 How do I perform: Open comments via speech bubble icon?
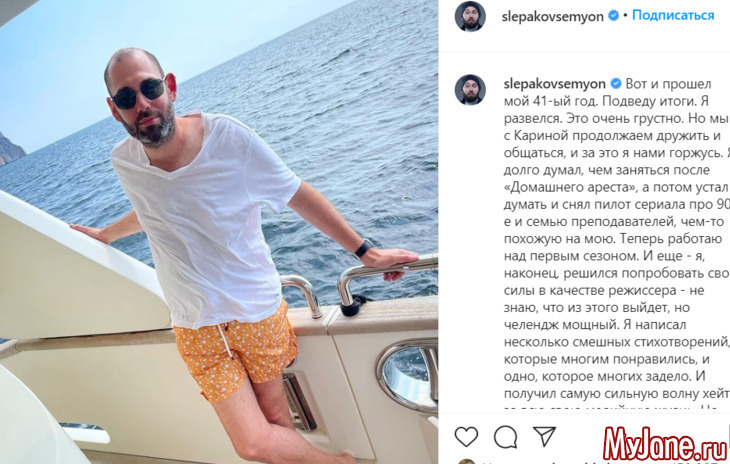tap(506, 437)
